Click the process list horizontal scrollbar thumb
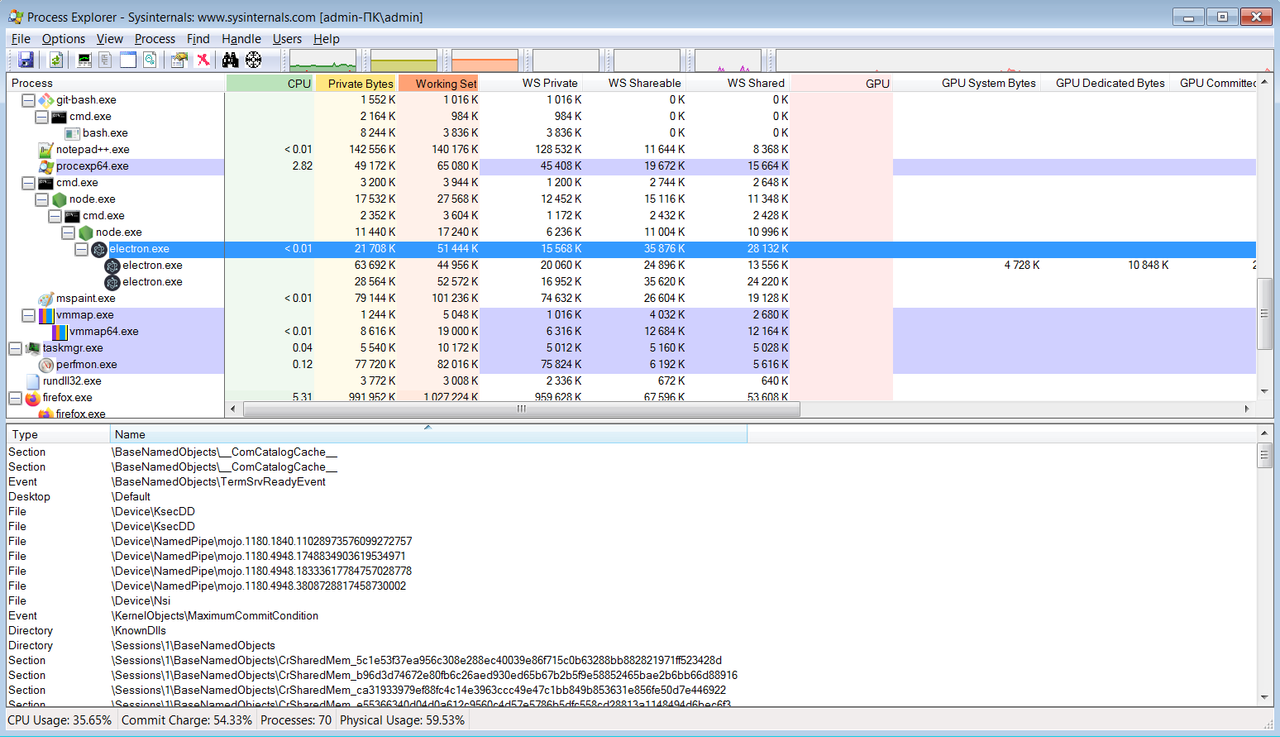 [x=521, y=409]
